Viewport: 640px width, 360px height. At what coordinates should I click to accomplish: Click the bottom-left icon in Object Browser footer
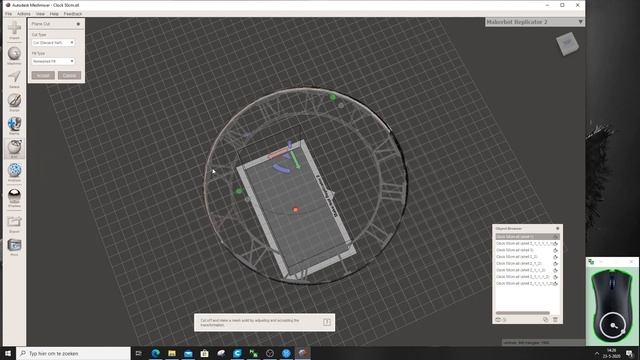pyautogui.click(x=498, y=320)
